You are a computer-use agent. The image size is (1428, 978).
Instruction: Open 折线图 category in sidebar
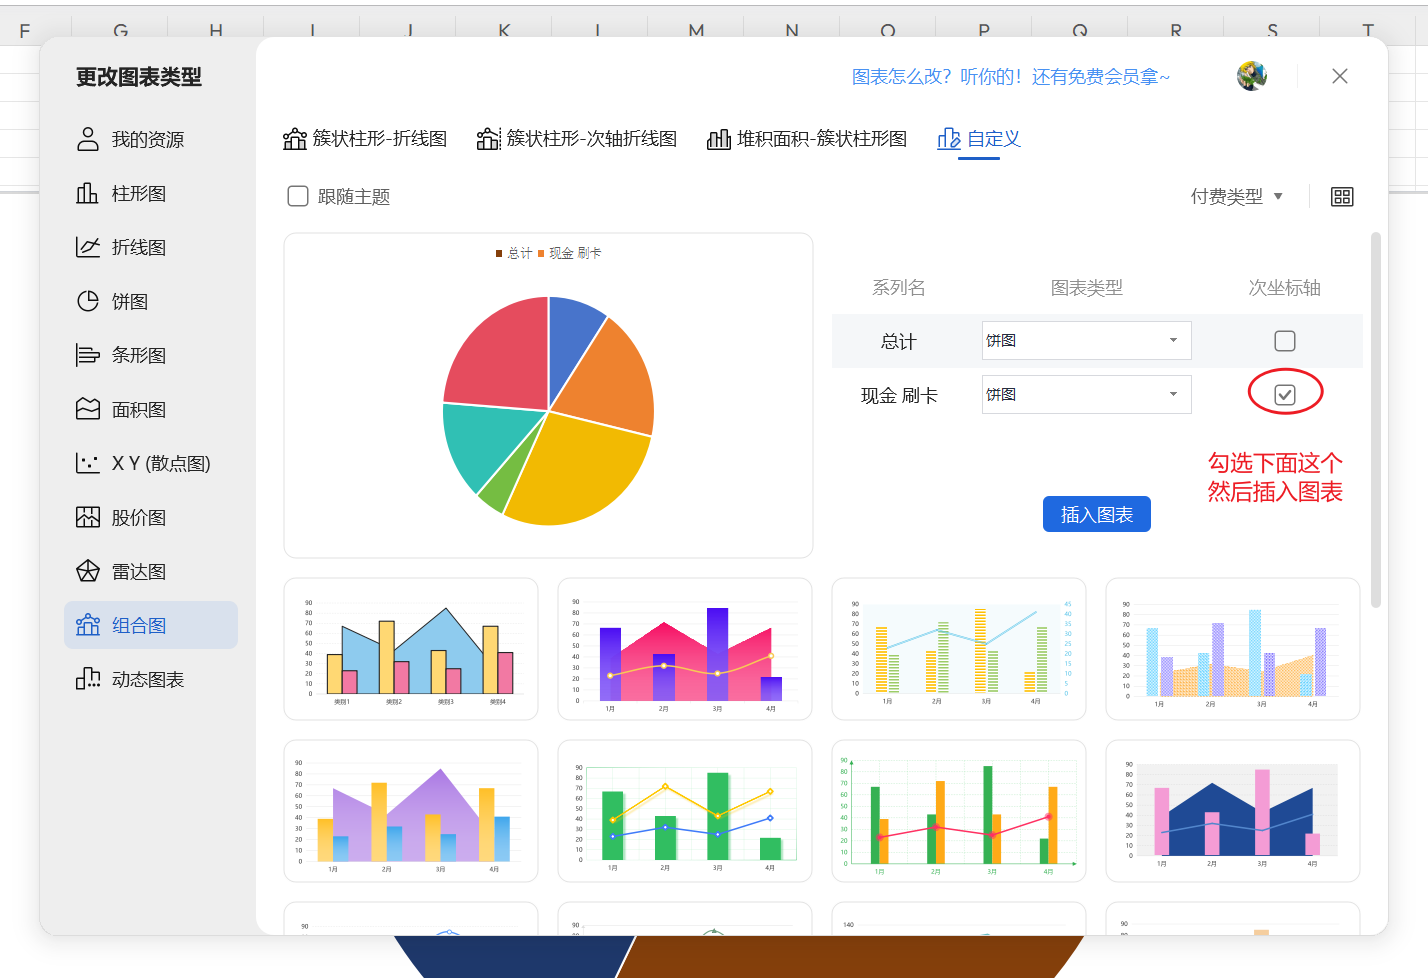[x=151, y=247]
